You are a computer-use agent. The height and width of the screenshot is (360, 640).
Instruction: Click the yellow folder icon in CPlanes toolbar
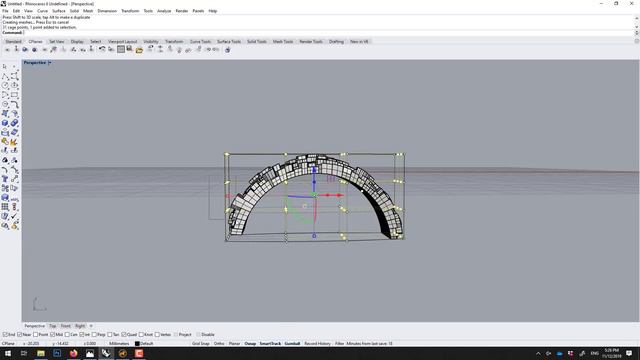pyautogui.click(x=139, y=50)
